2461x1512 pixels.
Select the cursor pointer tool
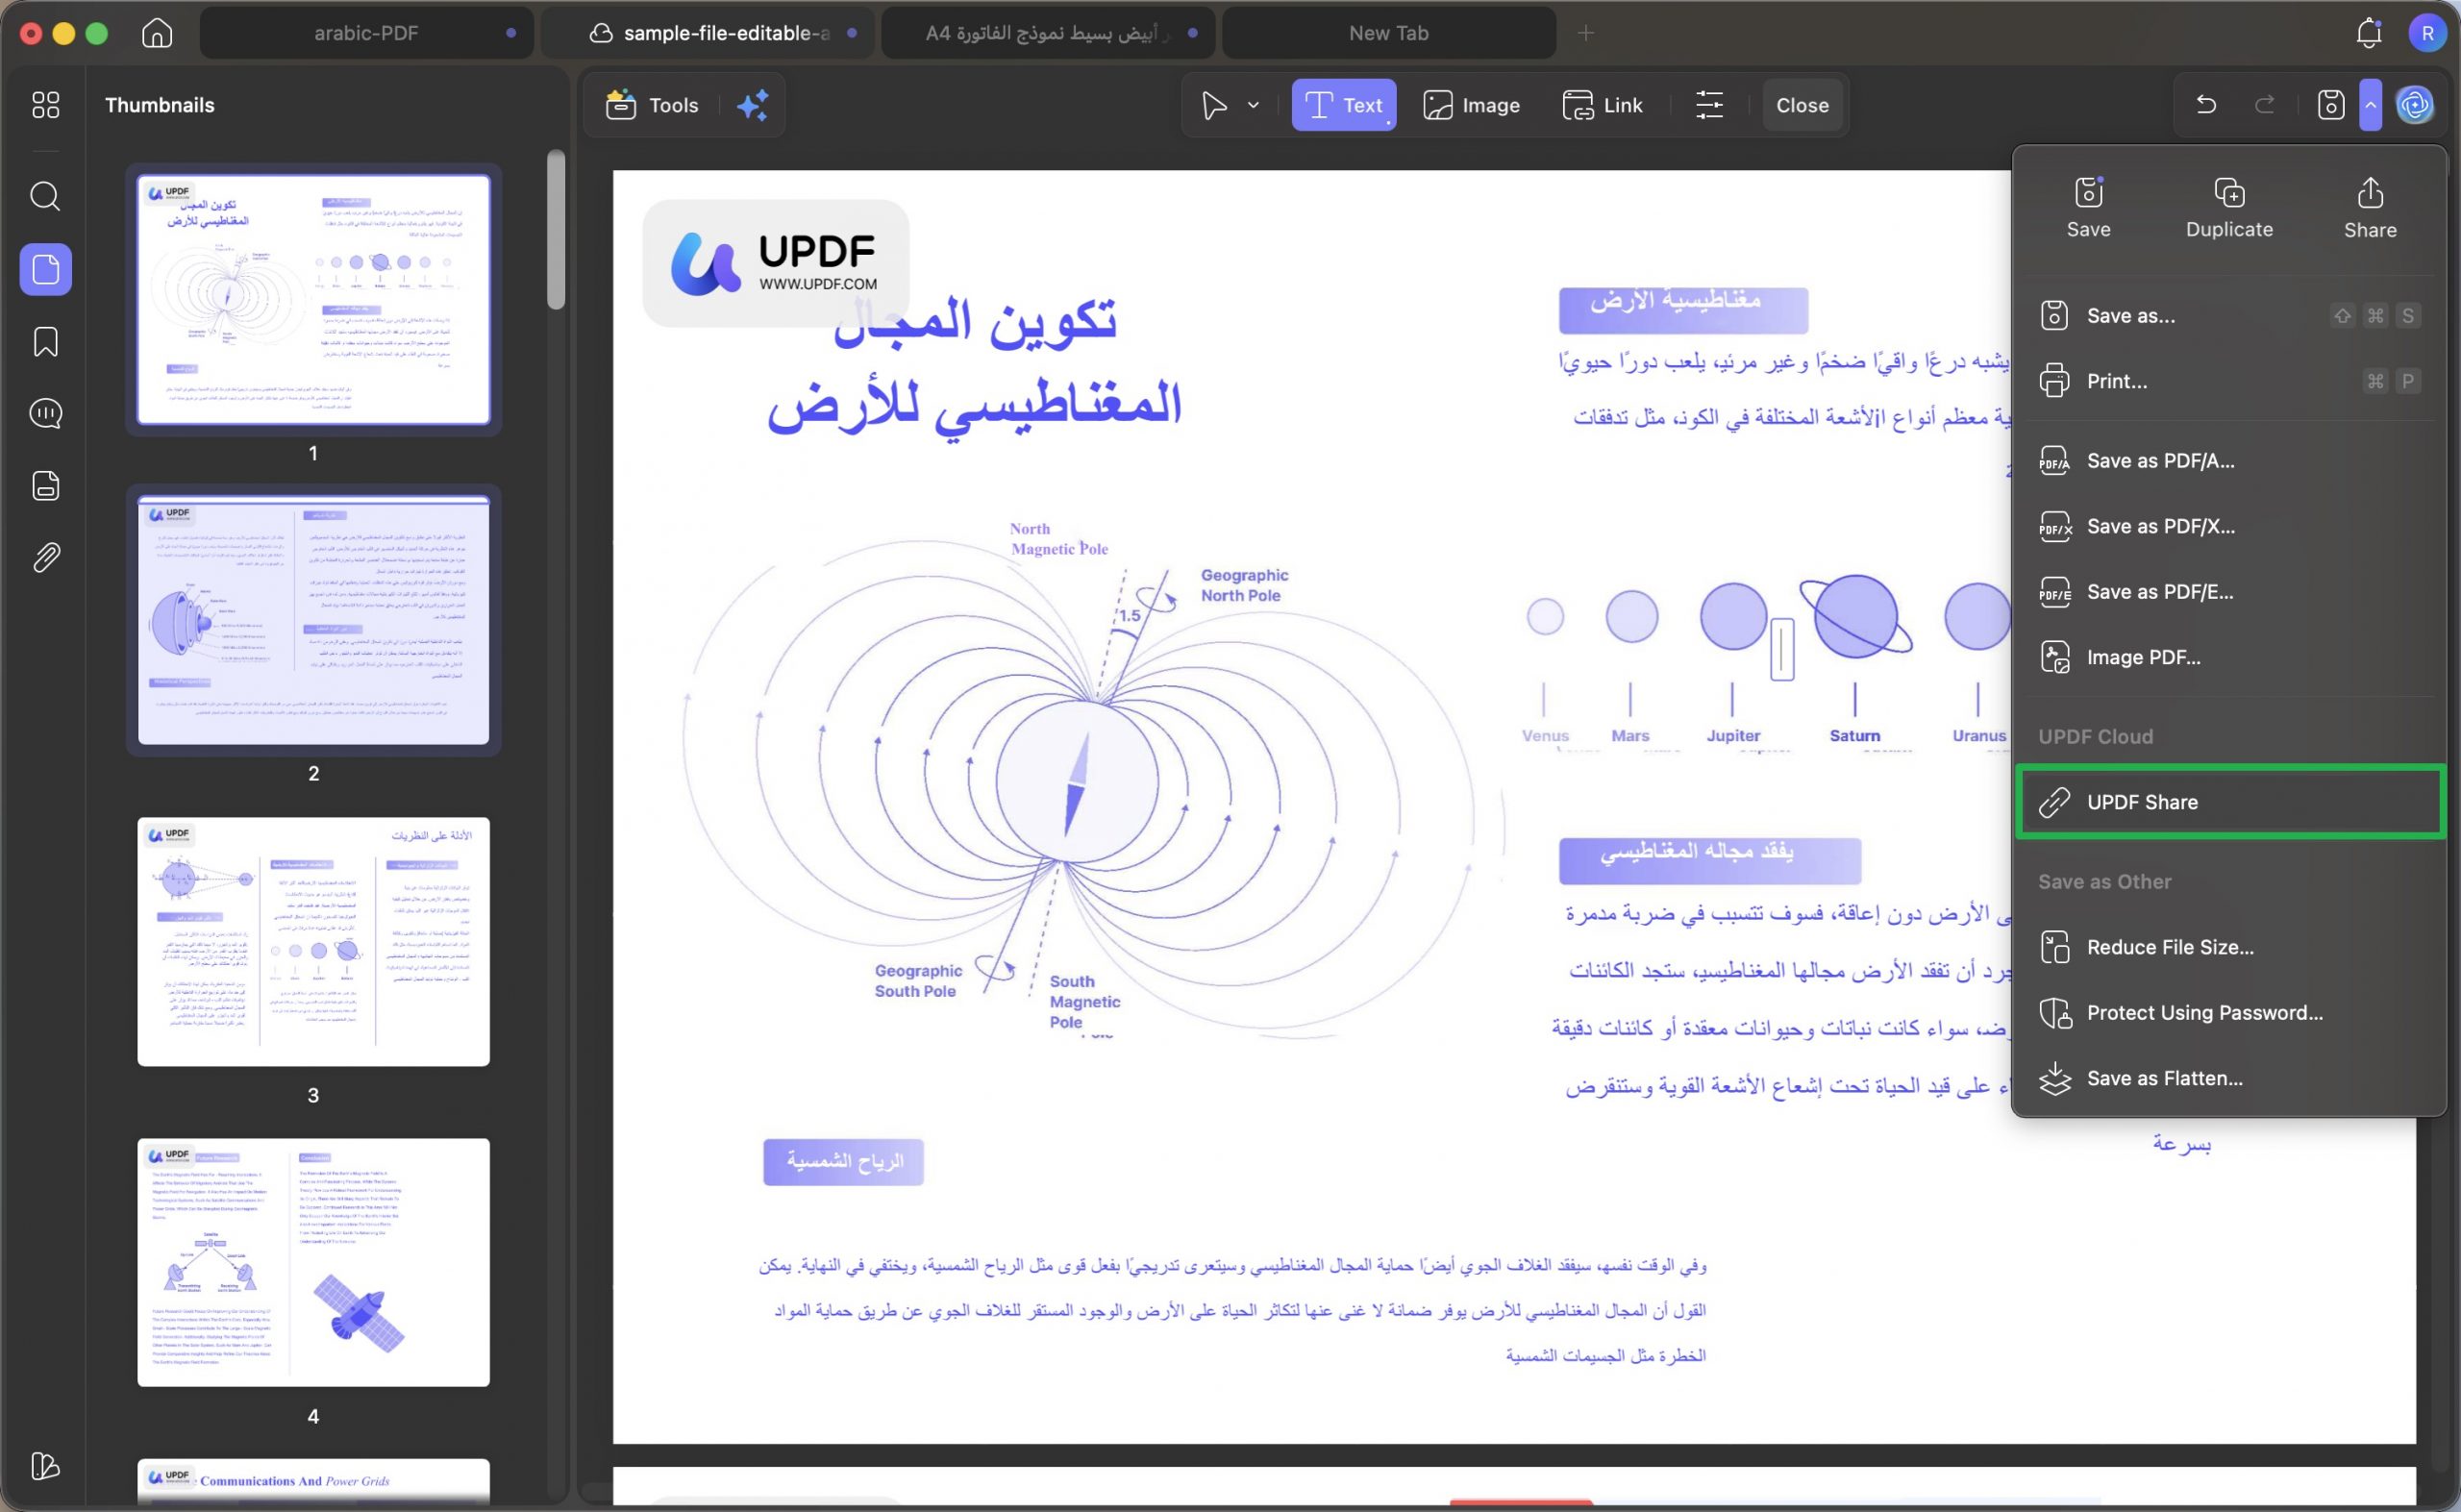tap(1214, 105)
